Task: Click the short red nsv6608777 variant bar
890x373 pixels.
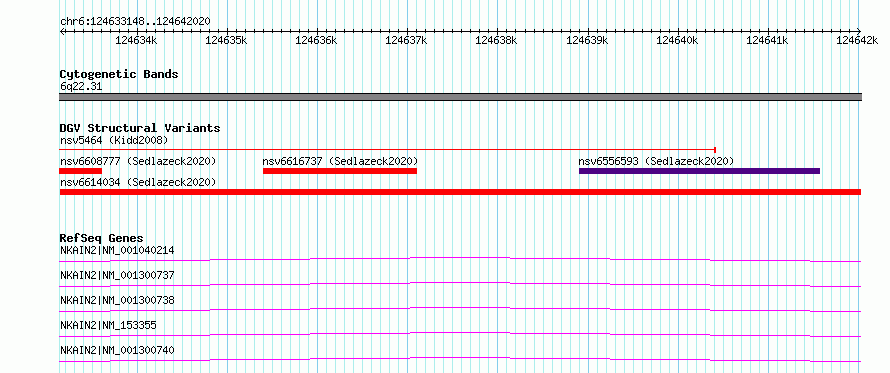Action: (81, 171)
